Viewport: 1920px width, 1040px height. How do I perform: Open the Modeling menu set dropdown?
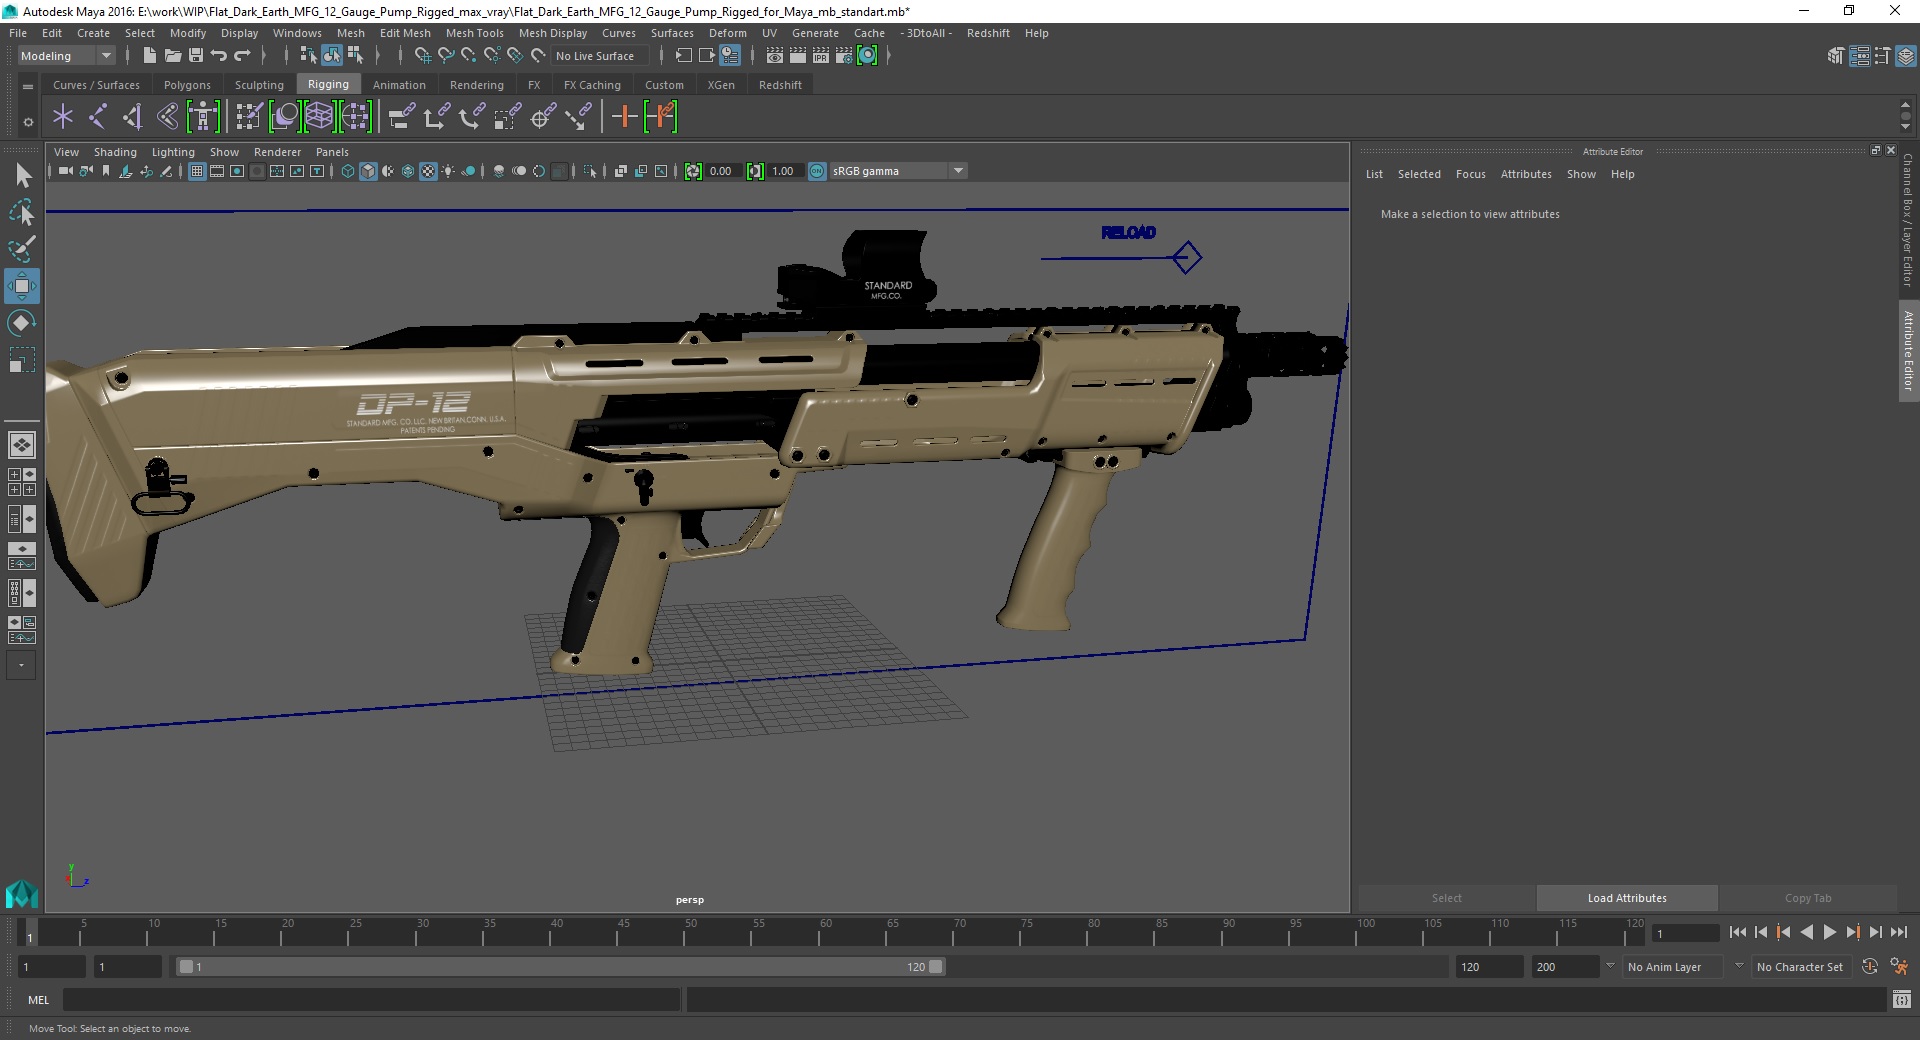point(66,56)
